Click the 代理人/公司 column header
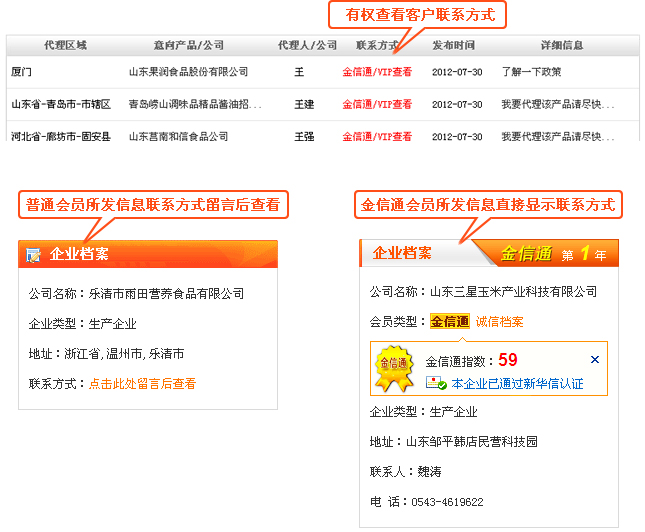 point(307,45)
